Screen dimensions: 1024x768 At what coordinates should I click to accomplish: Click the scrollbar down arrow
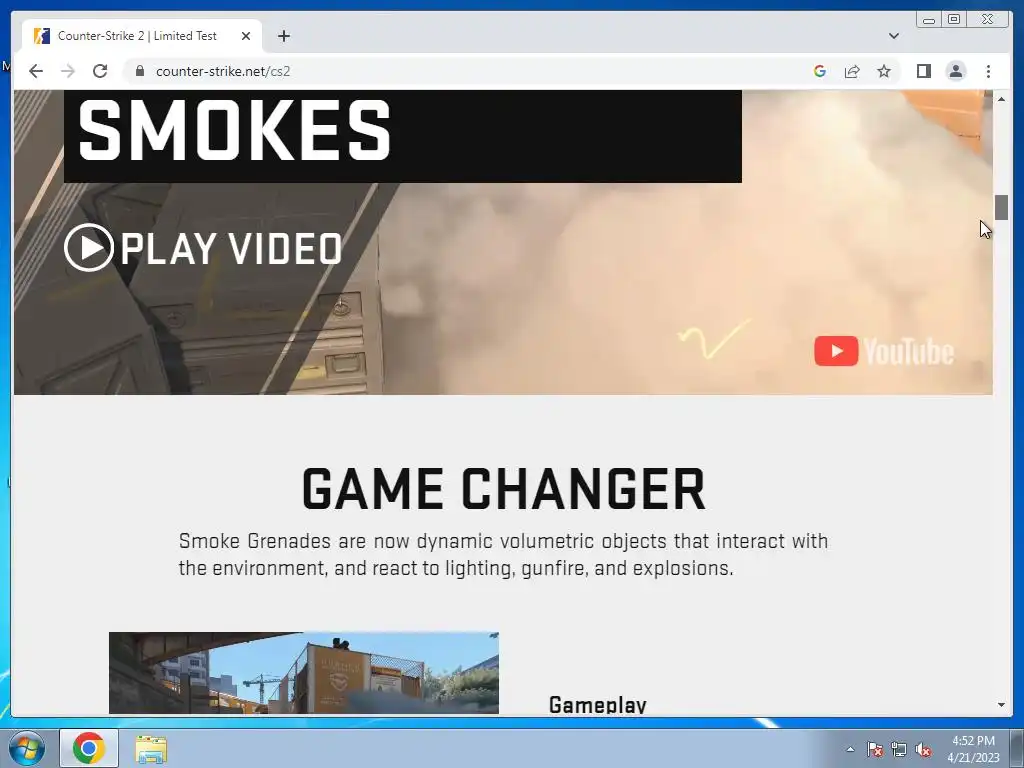[x=1001, y=705]
